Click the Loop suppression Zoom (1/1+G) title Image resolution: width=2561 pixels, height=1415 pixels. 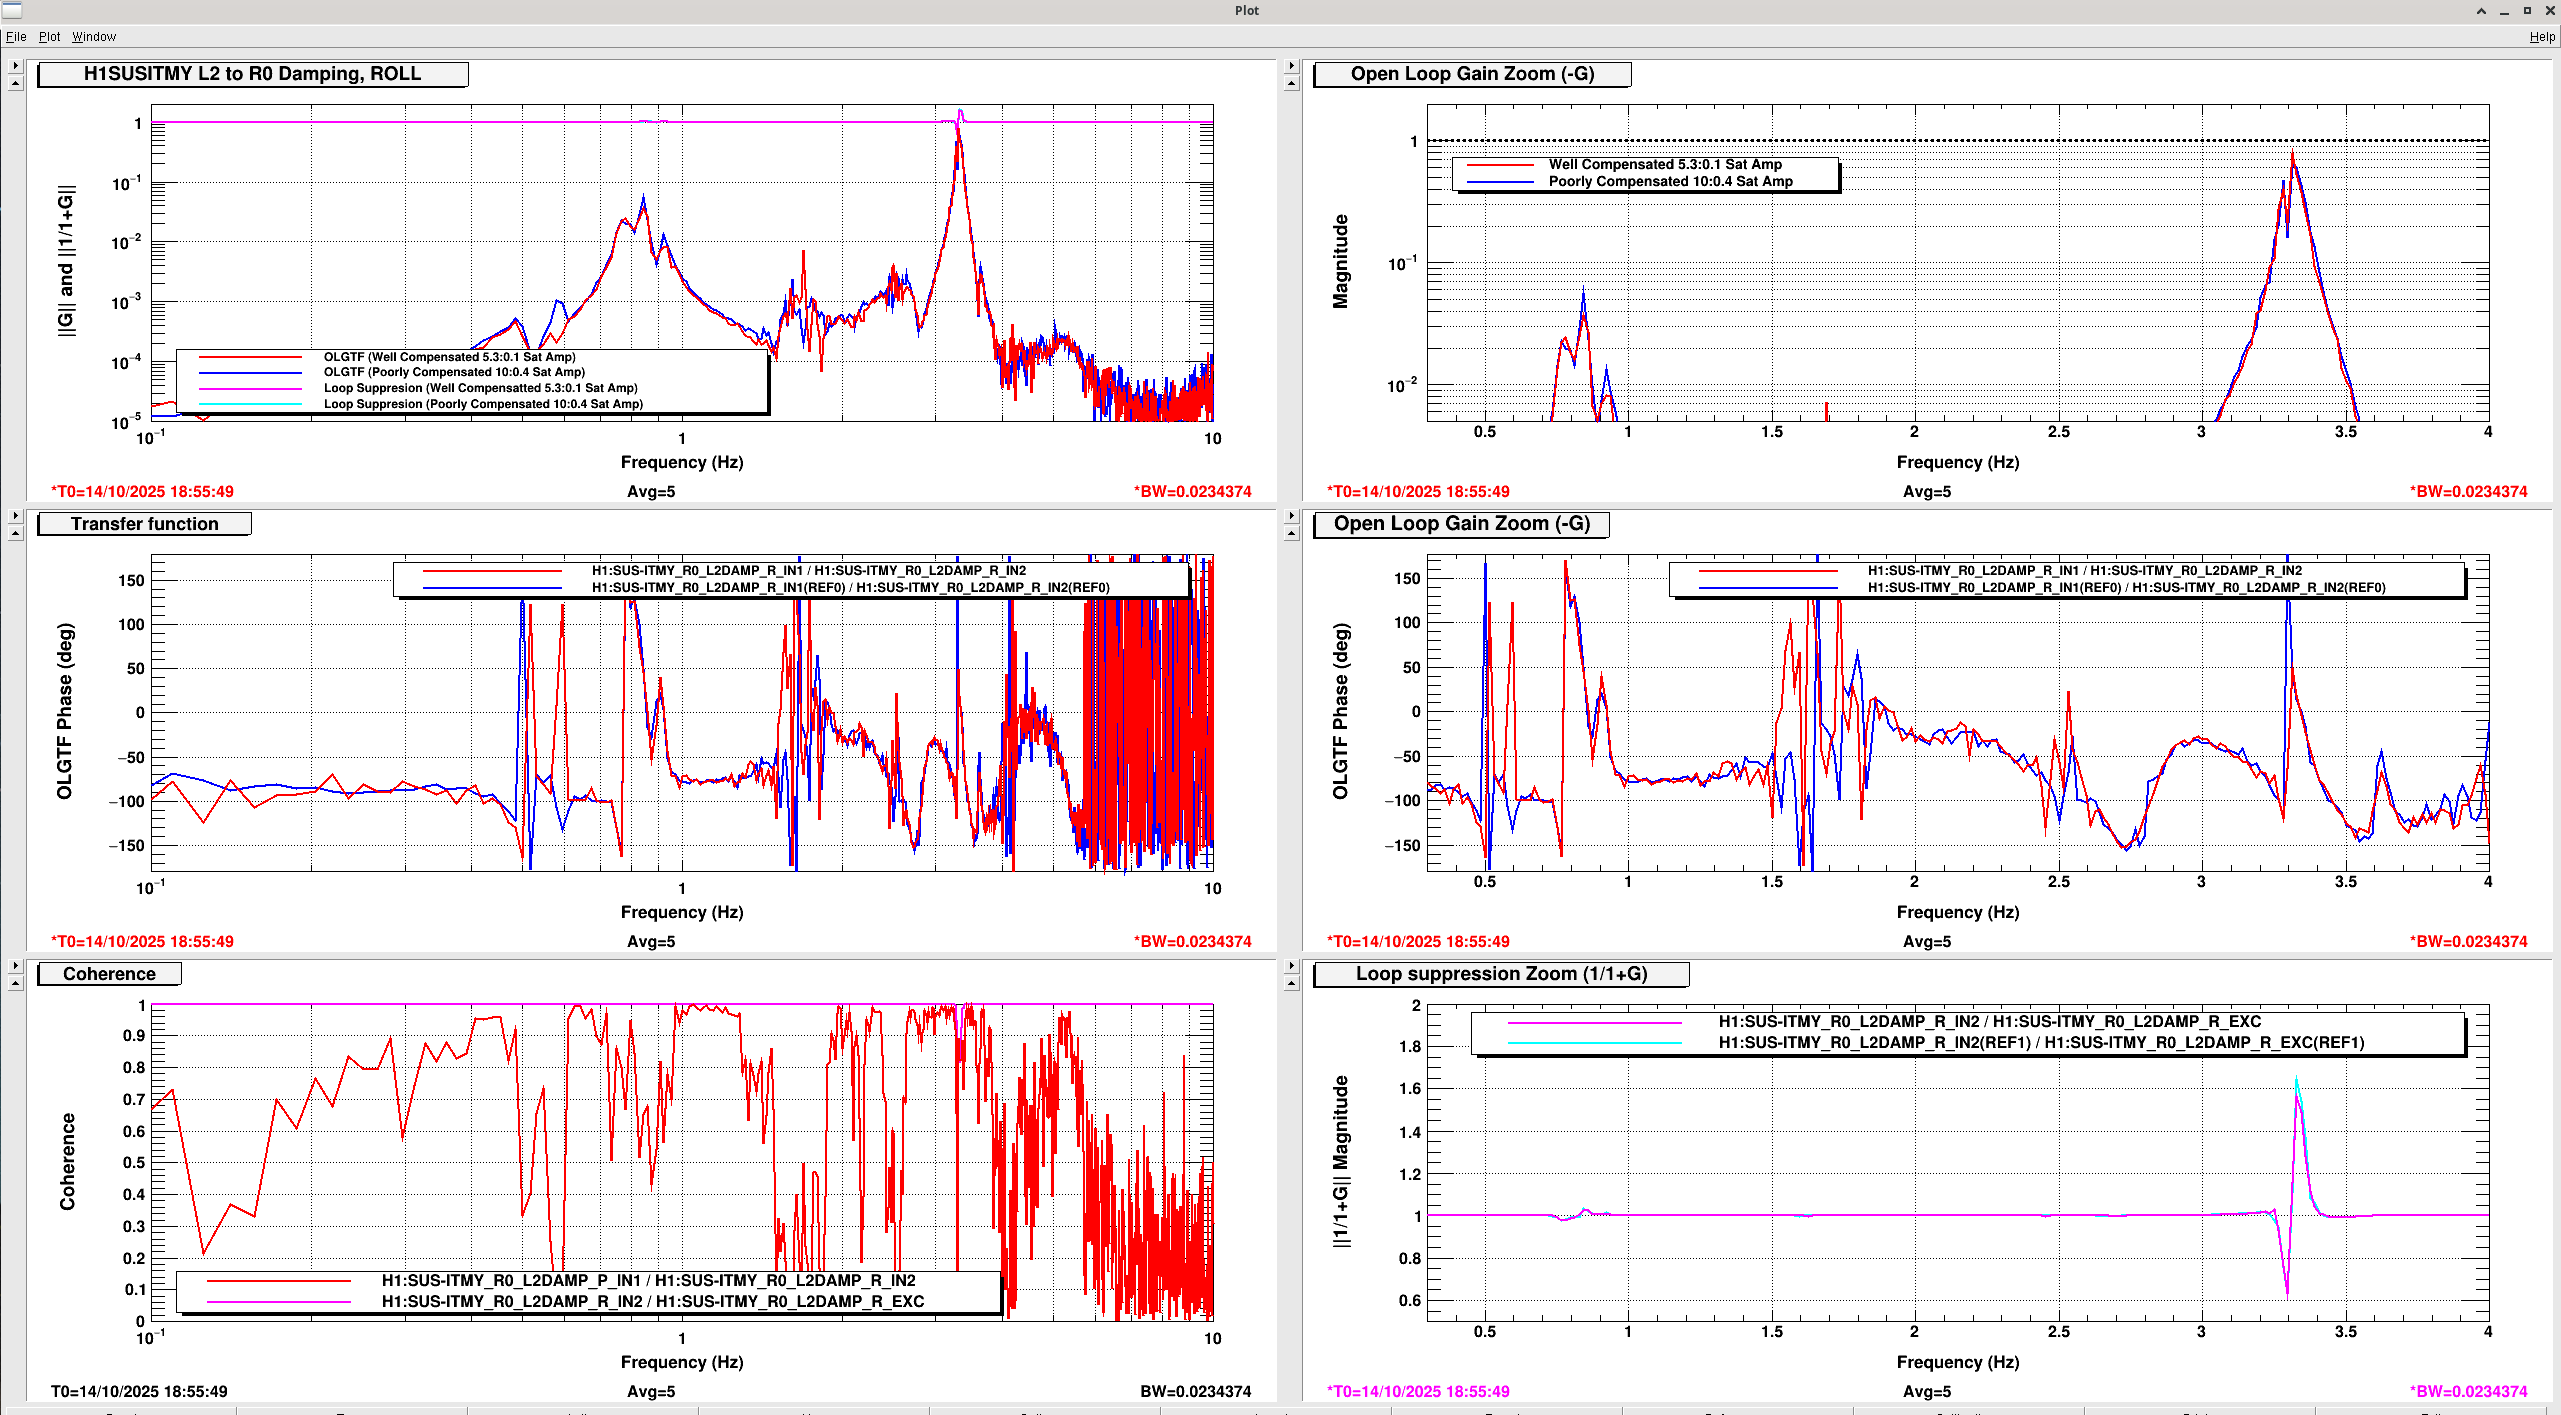(x=1501, y=974)
